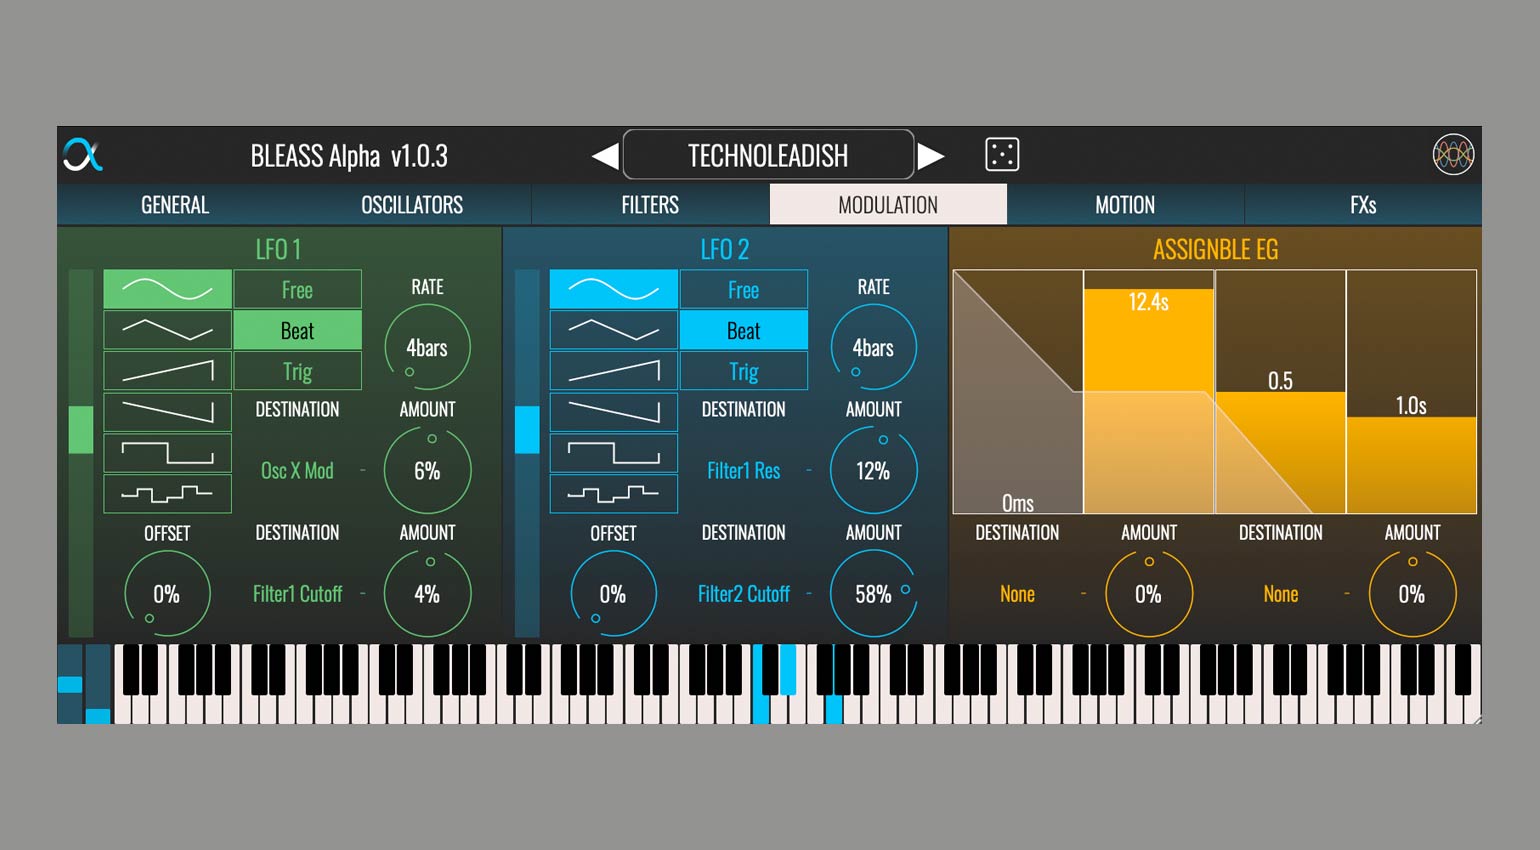Select the sine waveform for LFO 1
This screenshot has width=1540, height=850.
168,289
